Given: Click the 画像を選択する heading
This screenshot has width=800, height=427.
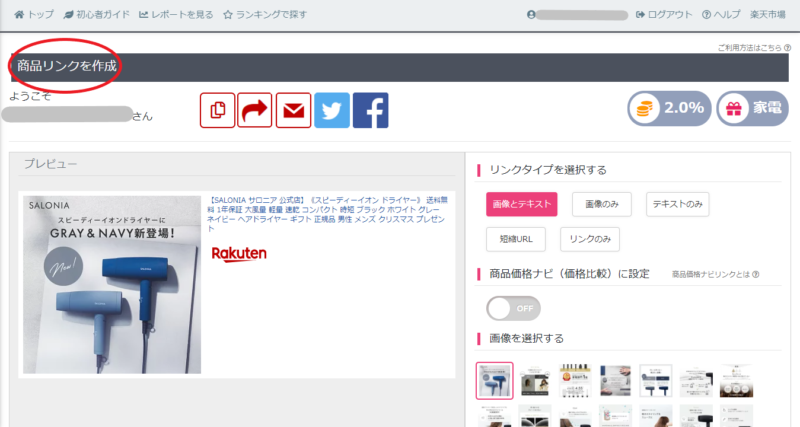Looking at the screenshot, I should coord(527,338).
